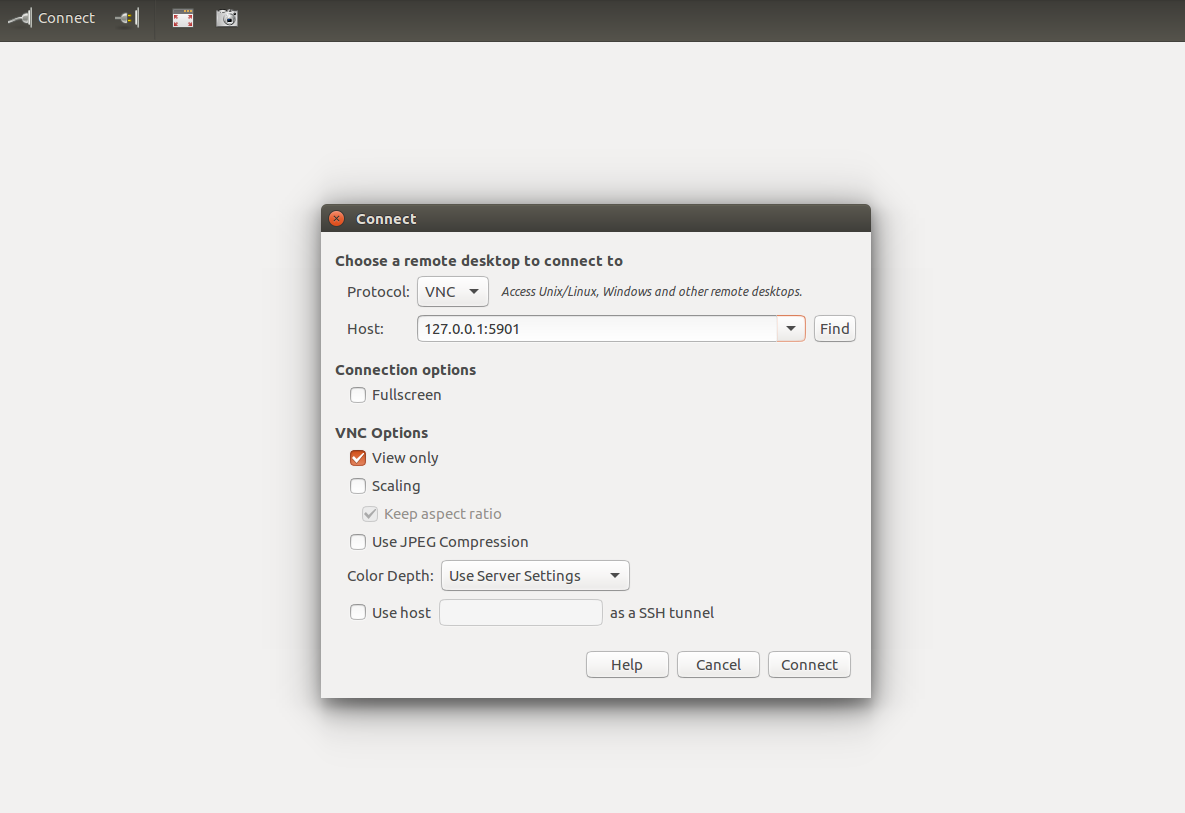Click the Host address input field

(x=597, y=329)
